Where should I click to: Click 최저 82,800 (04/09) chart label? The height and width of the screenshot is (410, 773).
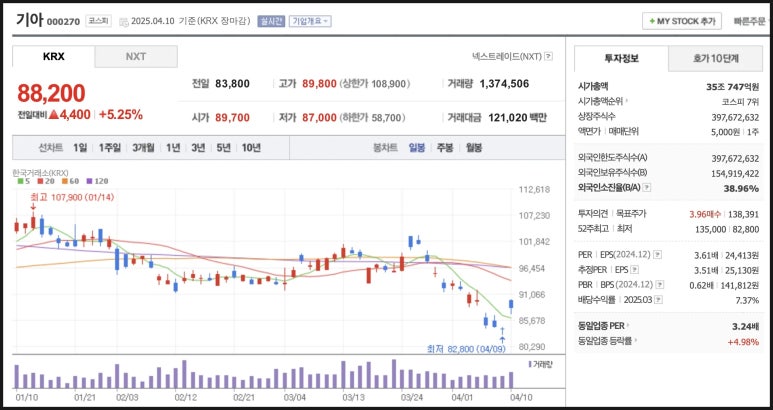(x=466, y=349)
